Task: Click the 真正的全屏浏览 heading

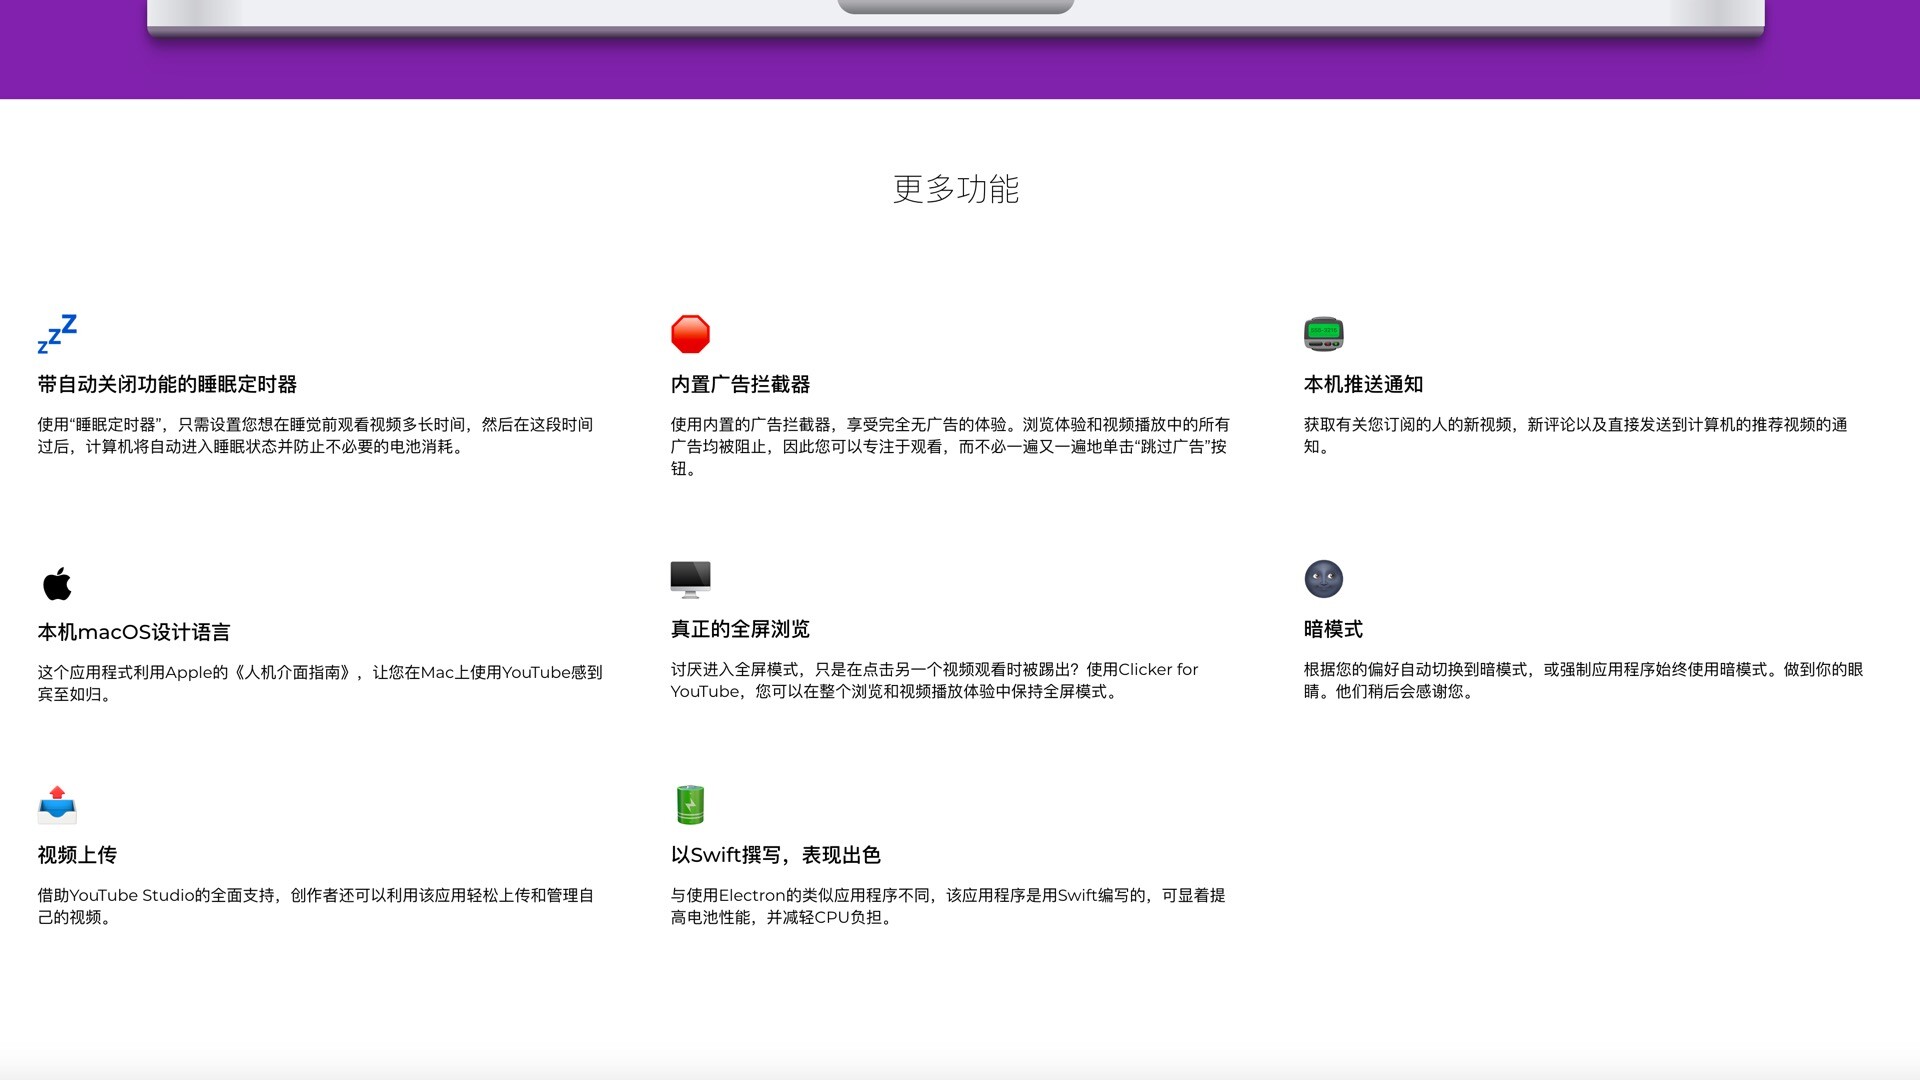Action: [740, 630]
